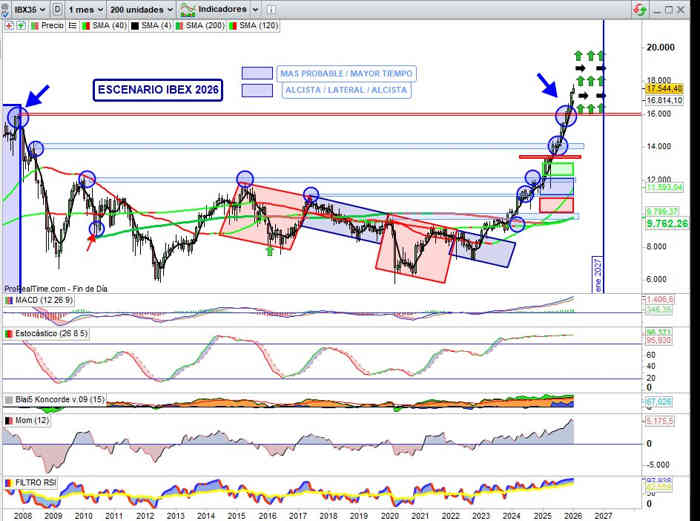Open Blai5 Koncorde indicator settings label
This screenshot has height=521, width=700.
58,398
